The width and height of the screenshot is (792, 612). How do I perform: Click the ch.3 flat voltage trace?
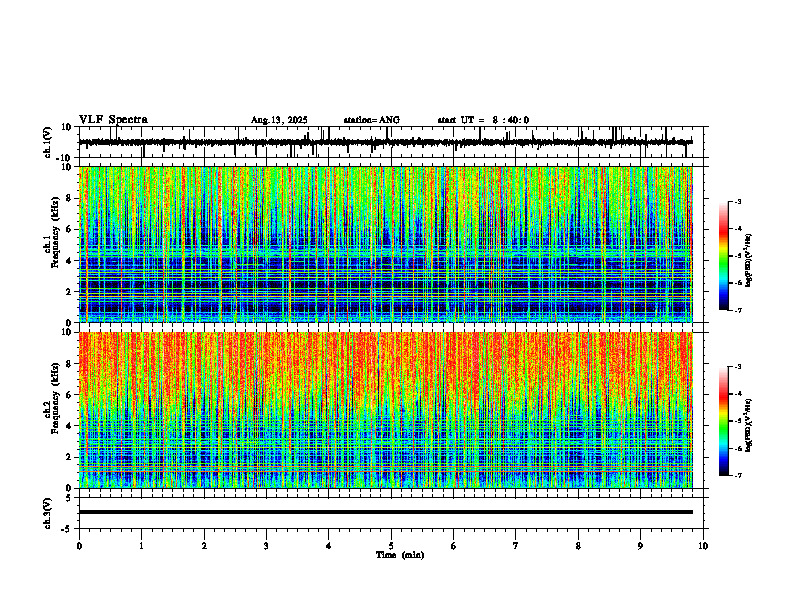point(385,512)
